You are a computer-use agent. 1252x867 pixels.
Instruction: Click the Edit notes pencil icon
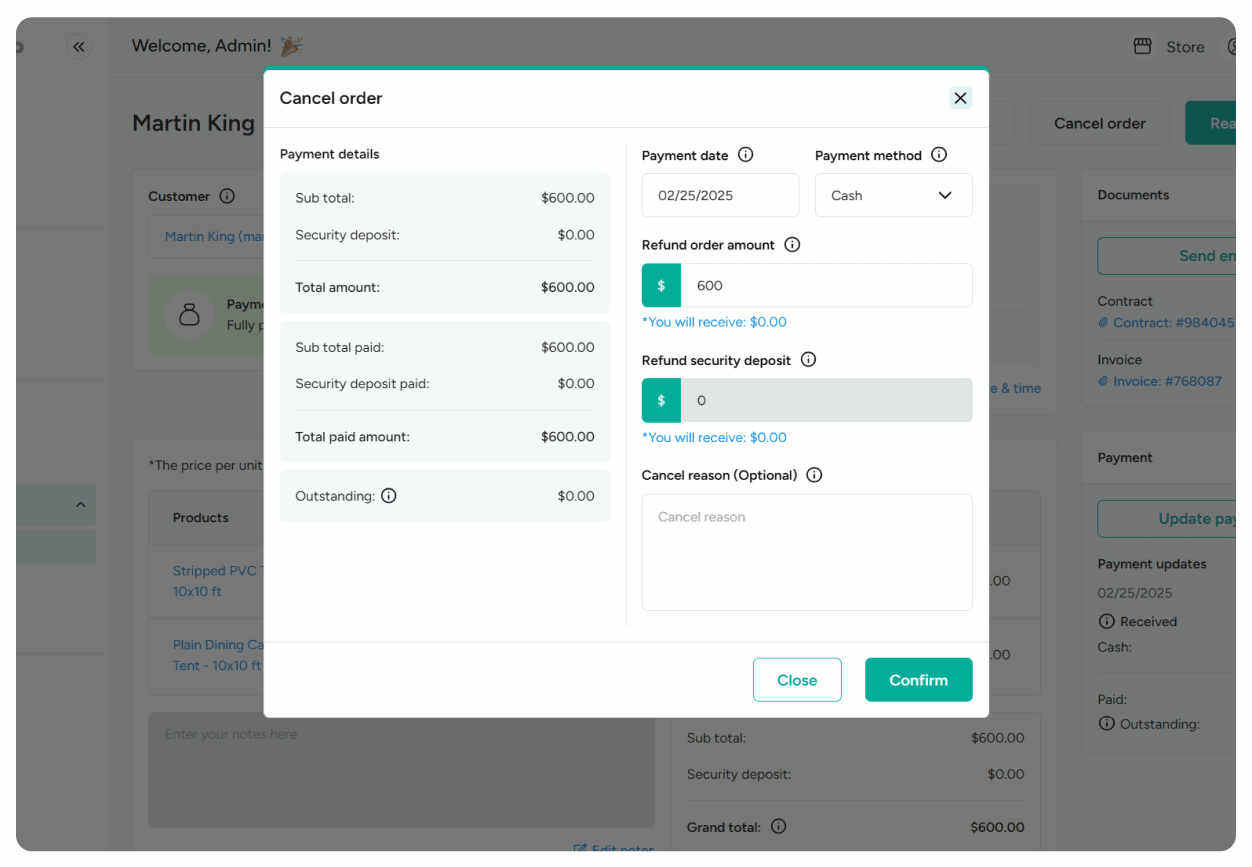tap(580, 849)
